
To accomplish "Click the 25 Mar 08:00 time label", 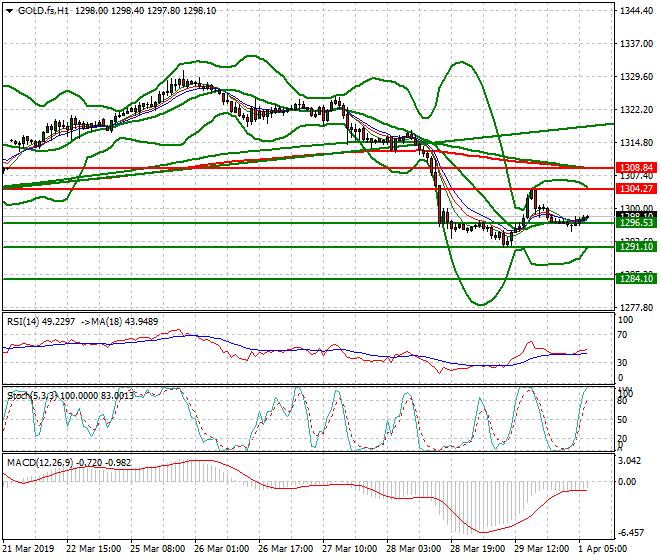I will click(157, 549).
